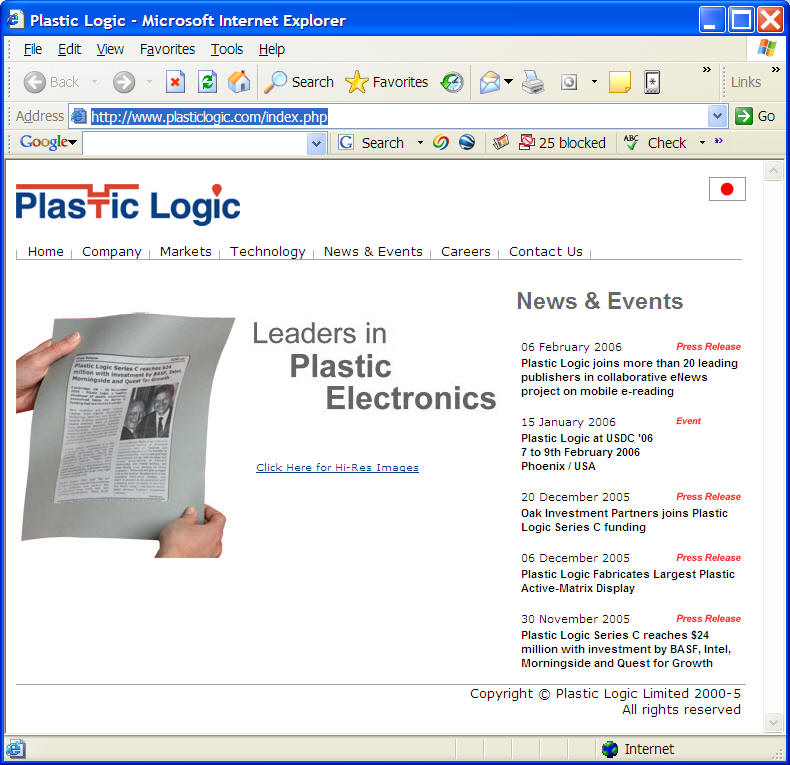This screenshot has height=765, width=790.
Task: Click the scrollbar down arrow
Action: [773, 723]
